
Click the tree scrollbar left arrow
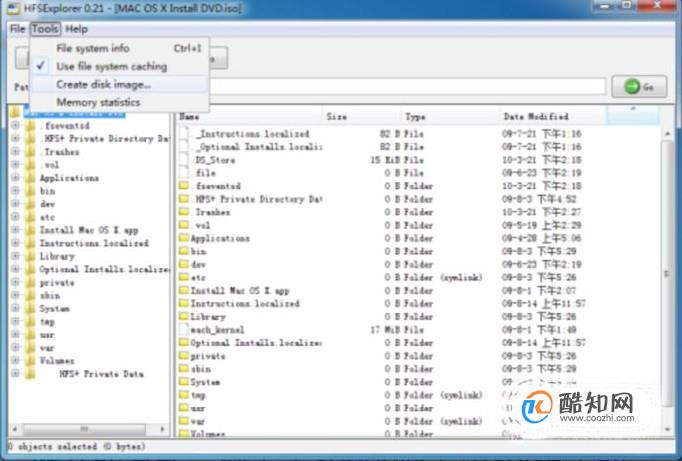tap(14, 429)
